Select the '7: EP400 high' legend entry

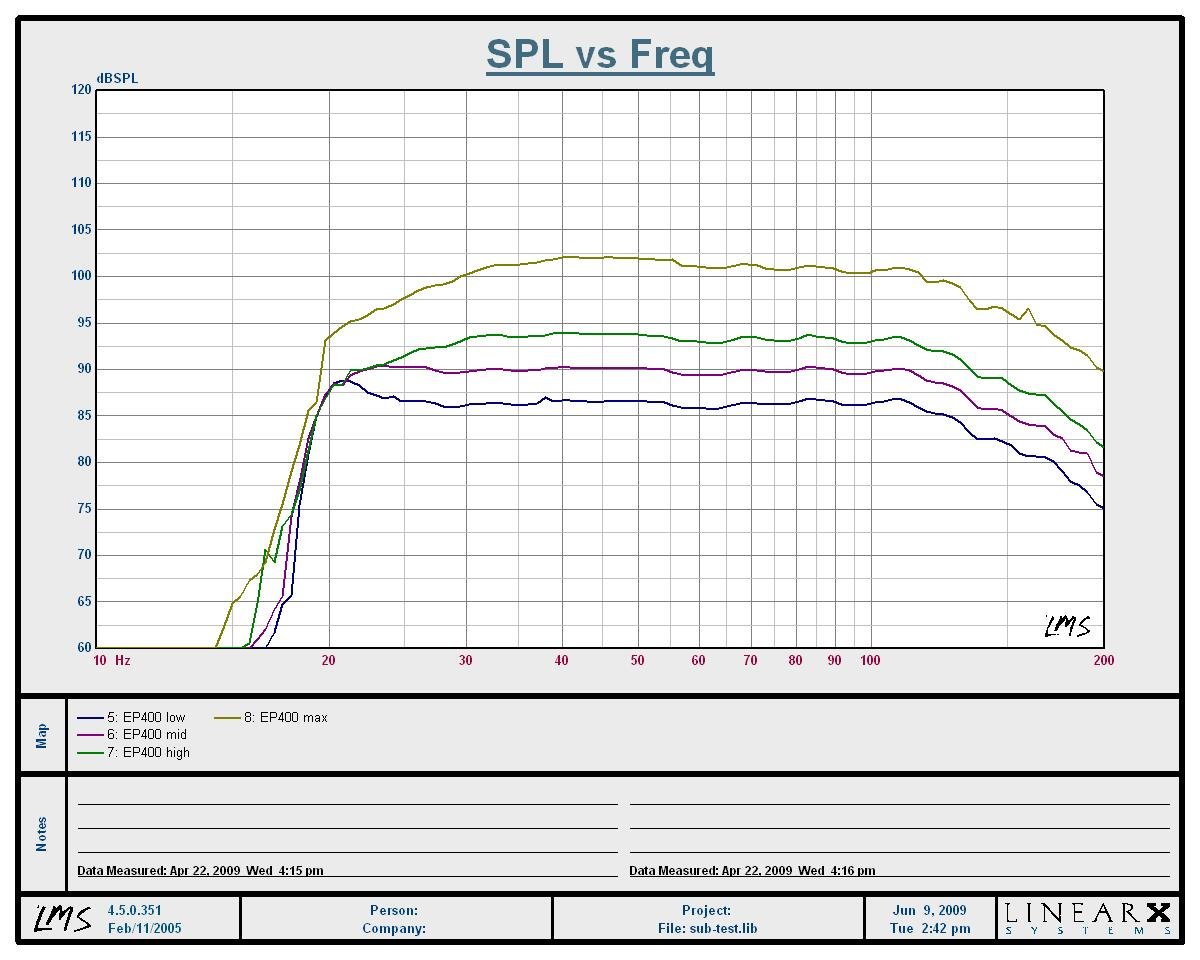click(x=150, y=752)
